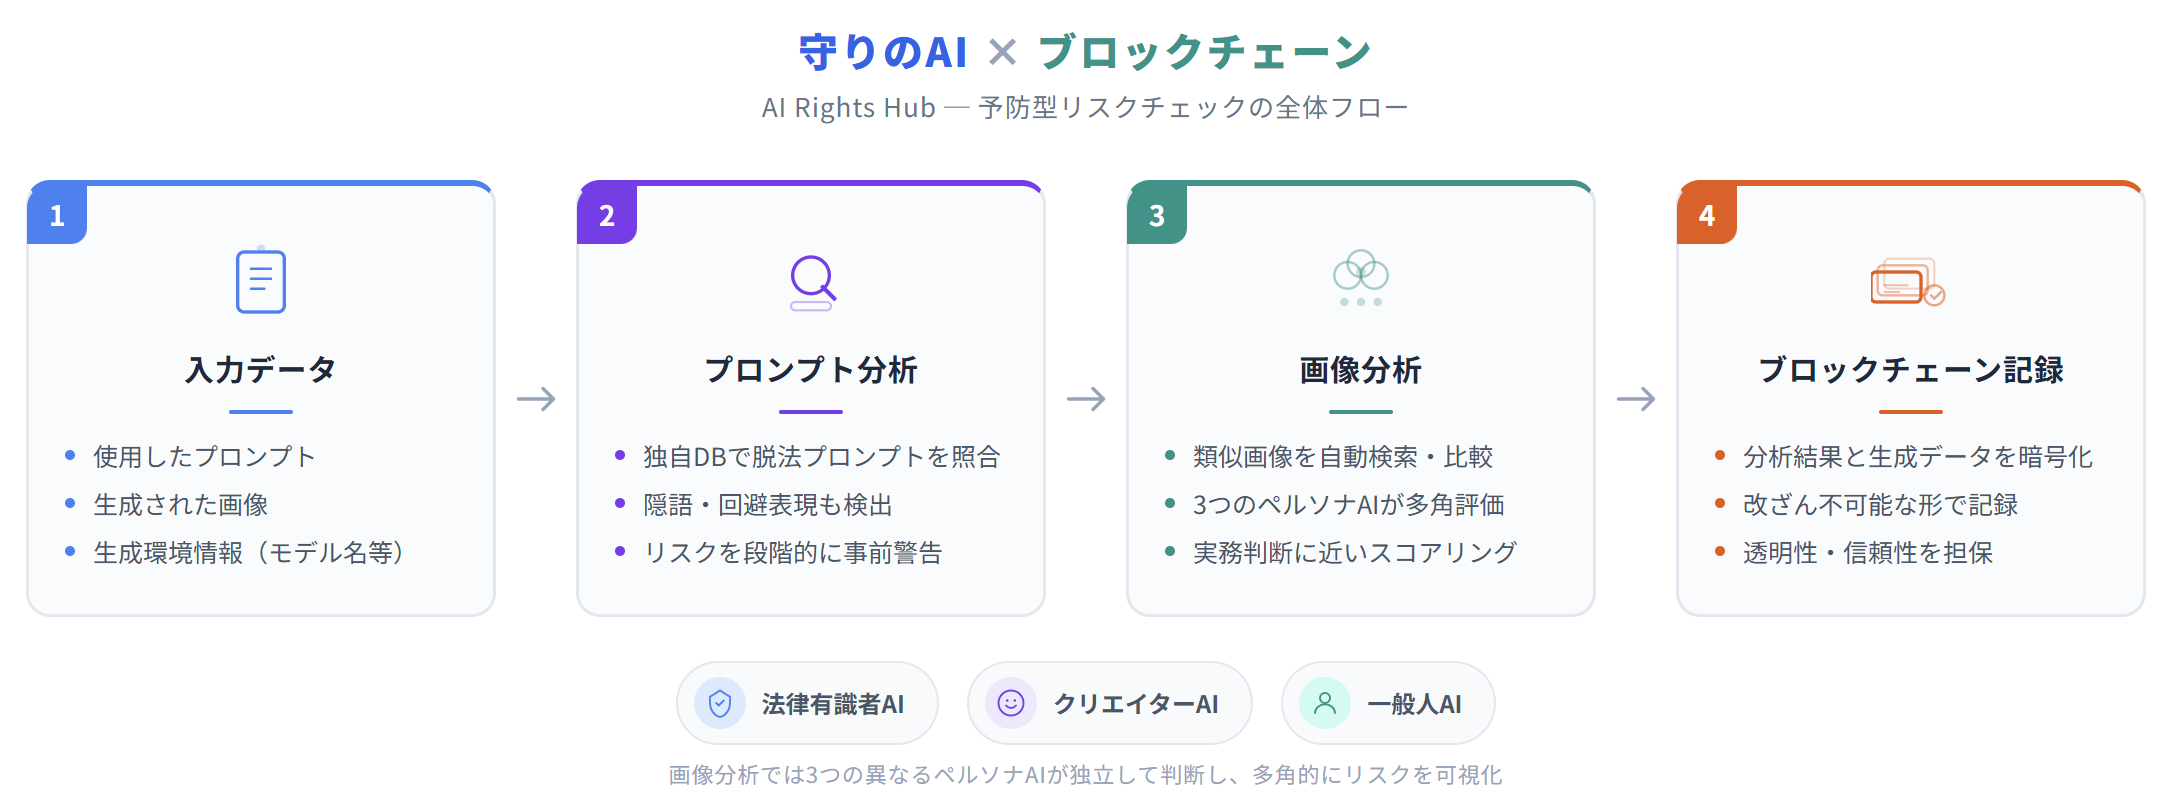The height and width of the screenshot is (811, 2178).
Task: Select the orange step number 4 badge
Action: tap(1707, 215)
